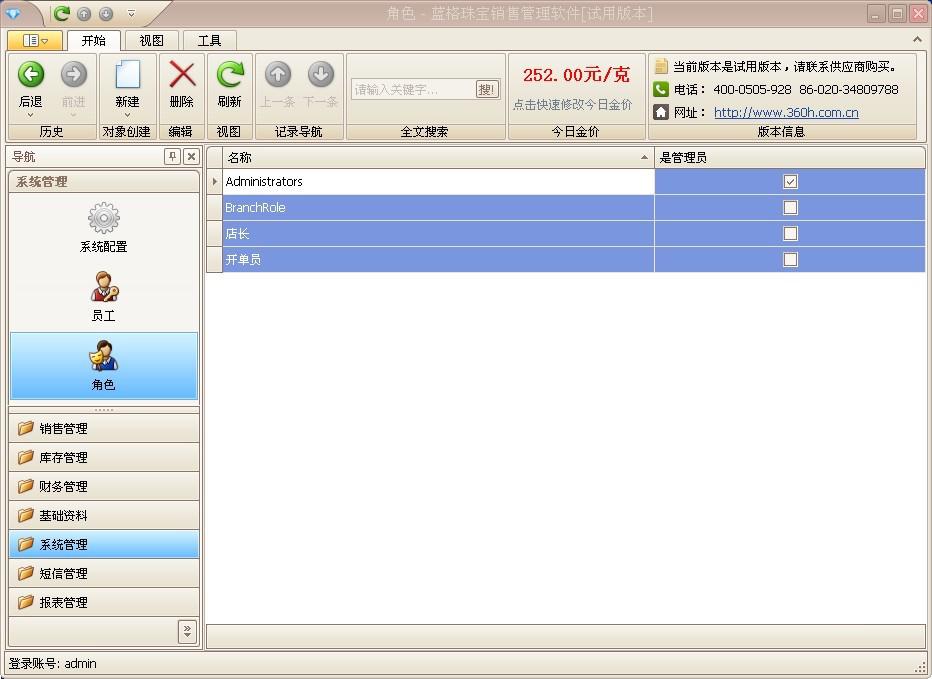The width and height of the screenshot is (932, 679).
Task: Open quick access toolbar customize dropdown
Action: point(132,13)
